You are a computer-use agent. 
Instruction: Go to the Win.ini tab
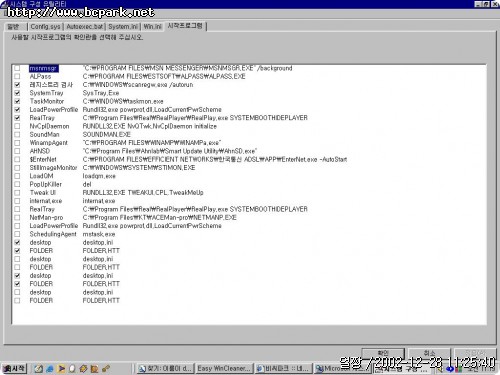[152, 27]
